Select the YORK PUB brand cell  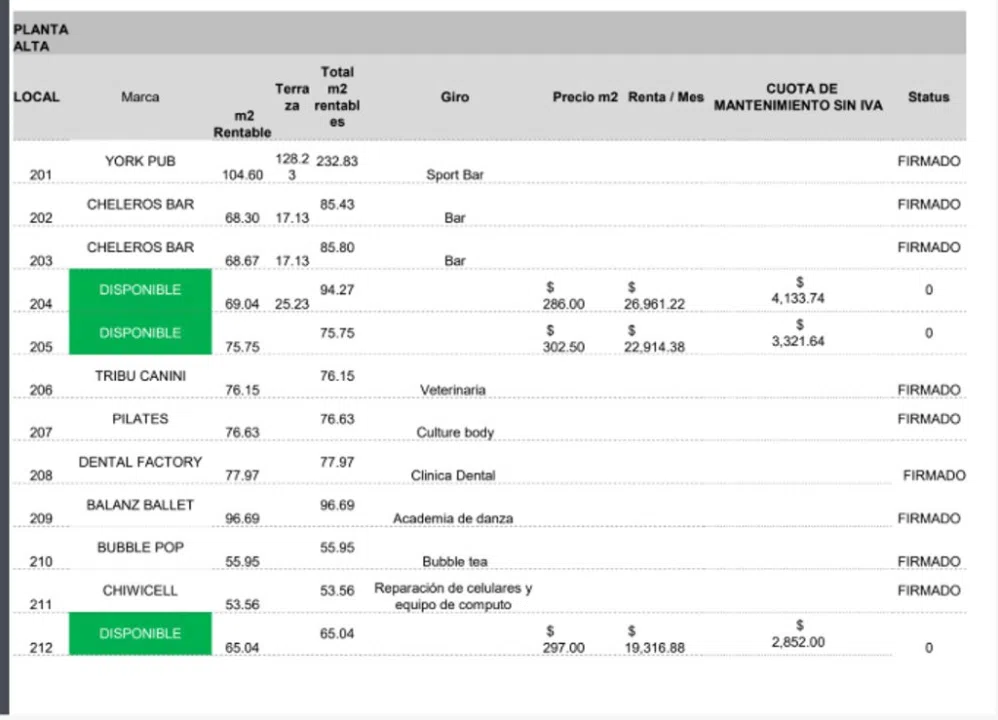140,161
